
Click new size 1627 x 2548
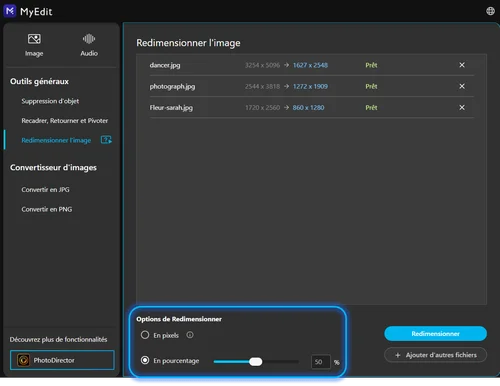click(310, 65)
